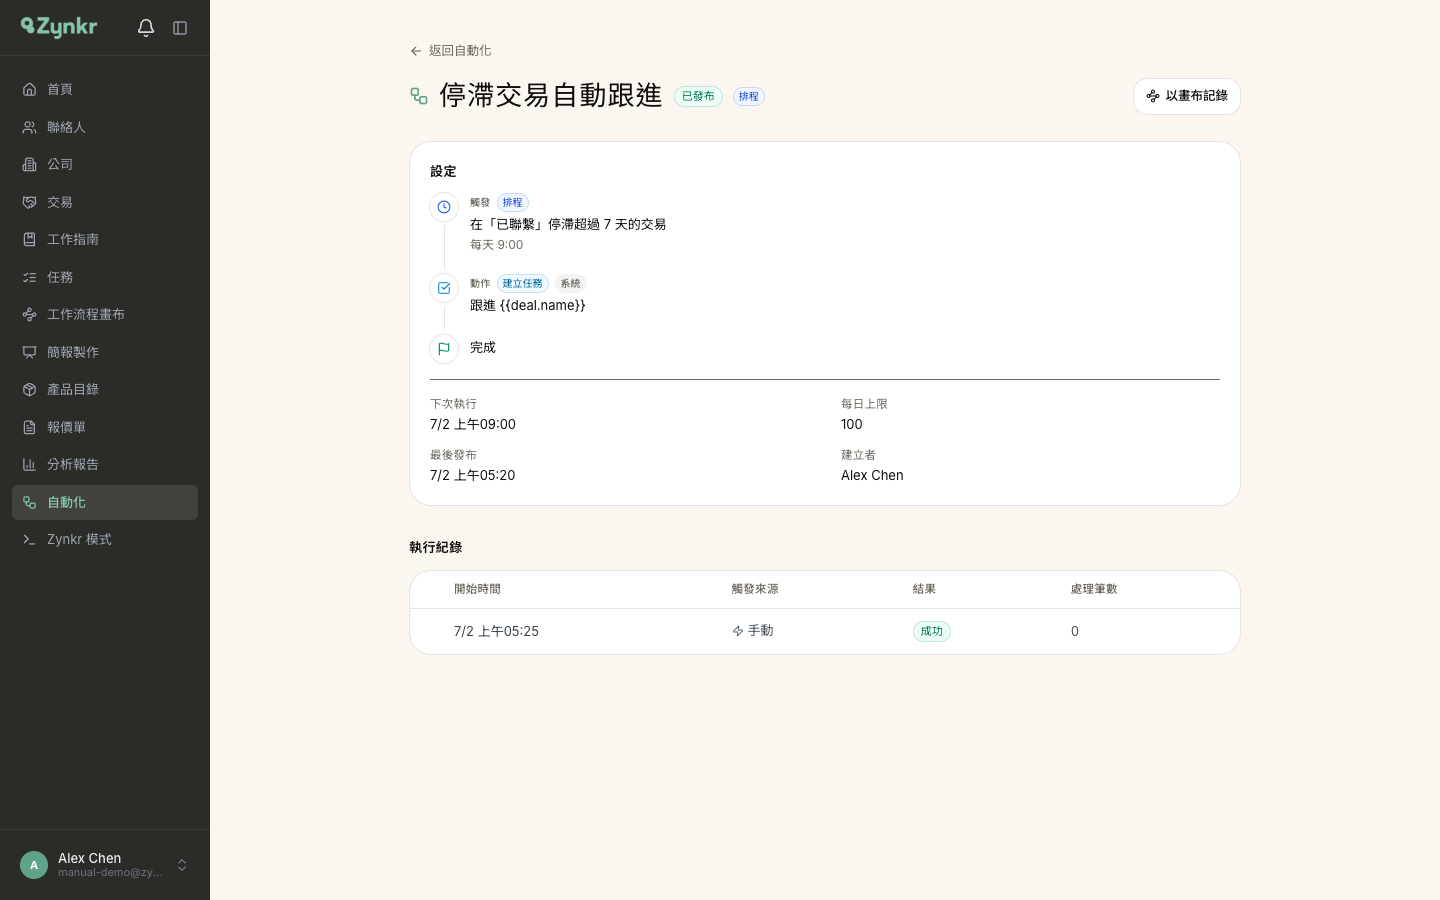Open Zynkr 模式 in the sidebar
The width and height of the screenshot is (1440, 900).
point(105,539)
